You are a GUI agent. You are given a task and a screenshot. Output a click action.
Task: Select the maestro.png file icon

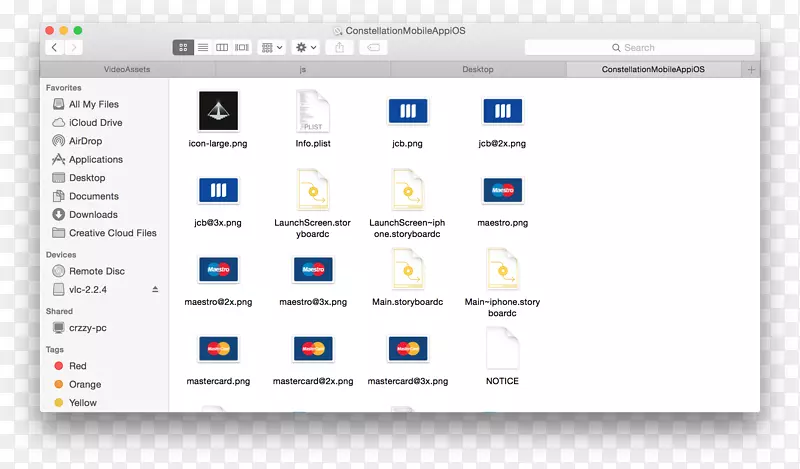(x=502, y=190)
